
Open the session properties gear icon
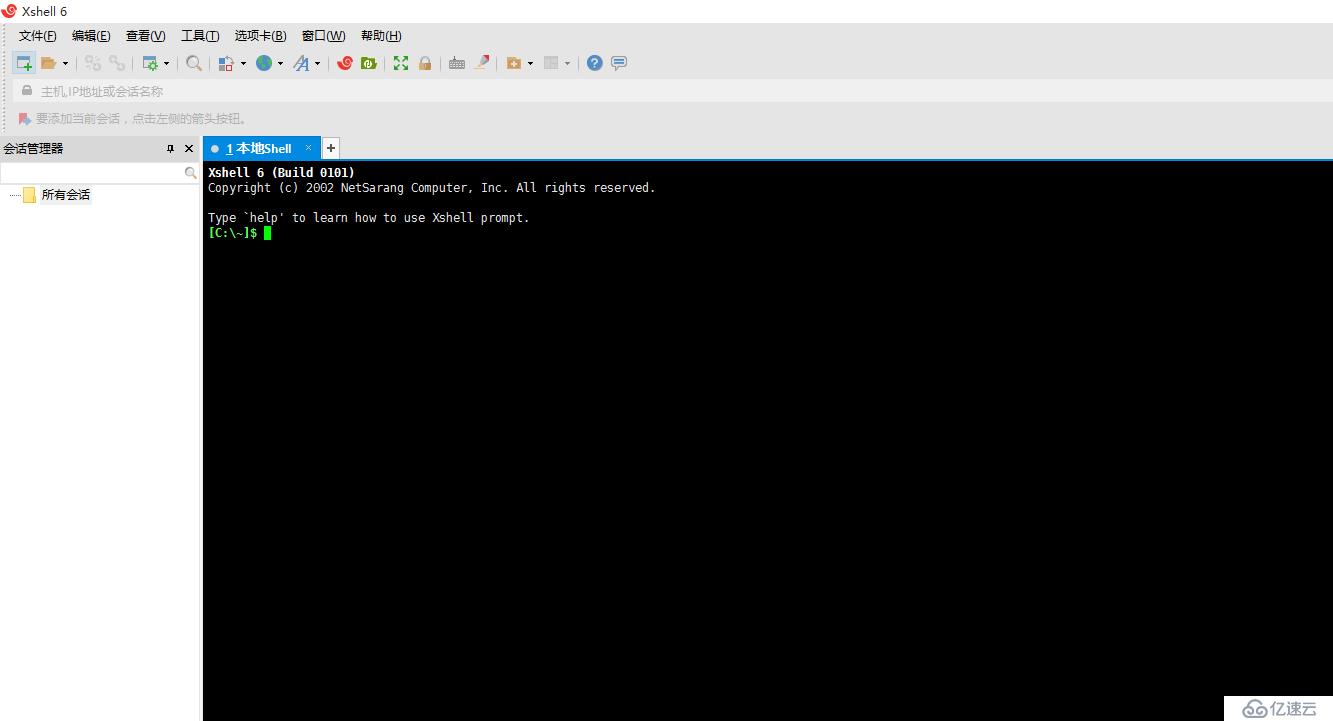click(150, 63)
